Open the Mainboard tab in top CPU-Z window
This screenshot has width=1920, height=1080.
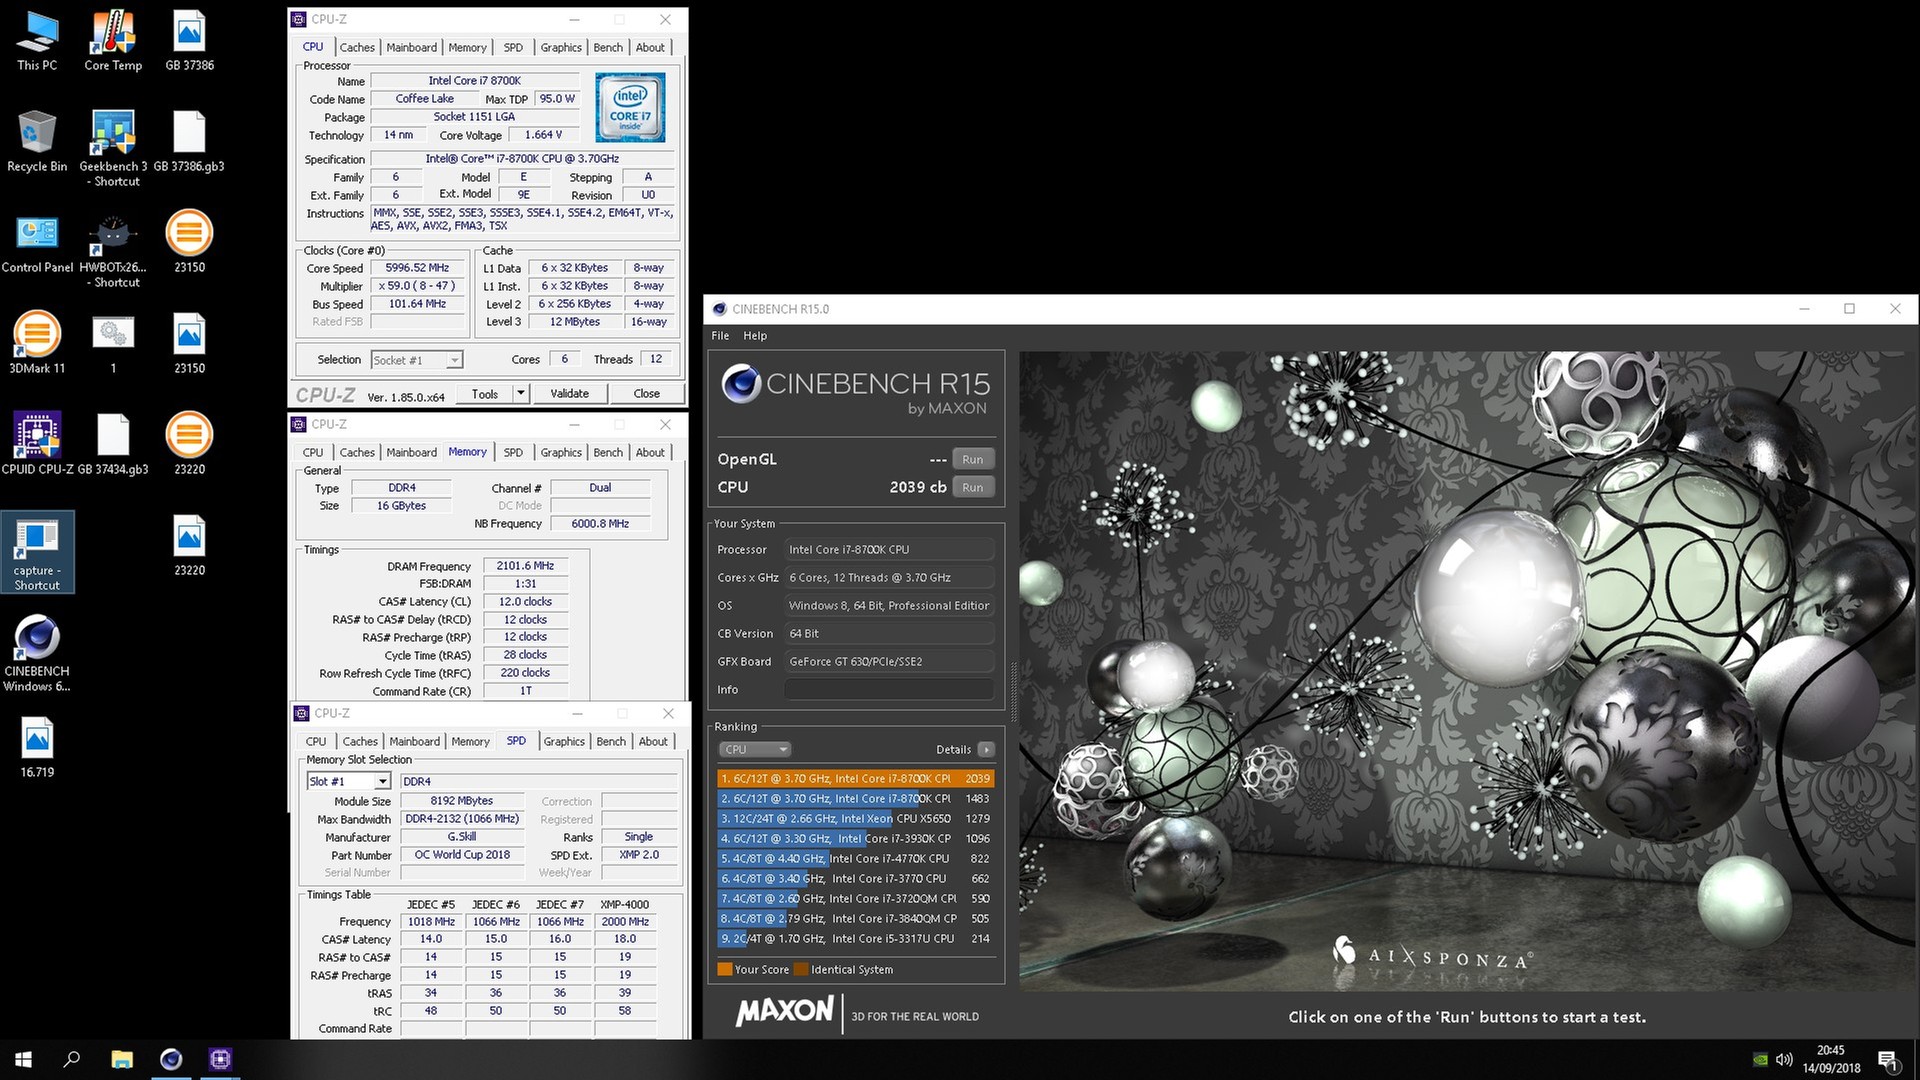(412, 47)
